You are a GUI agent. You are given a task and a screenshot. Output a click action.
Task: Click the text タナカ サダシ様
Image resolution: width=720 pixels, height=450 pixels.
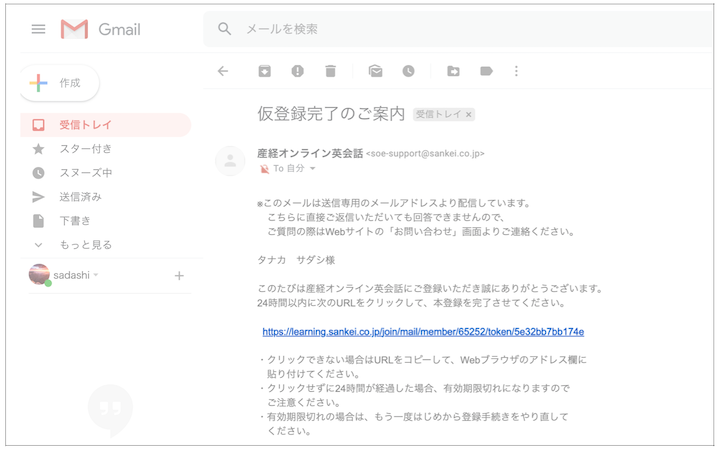pos(296,260)
